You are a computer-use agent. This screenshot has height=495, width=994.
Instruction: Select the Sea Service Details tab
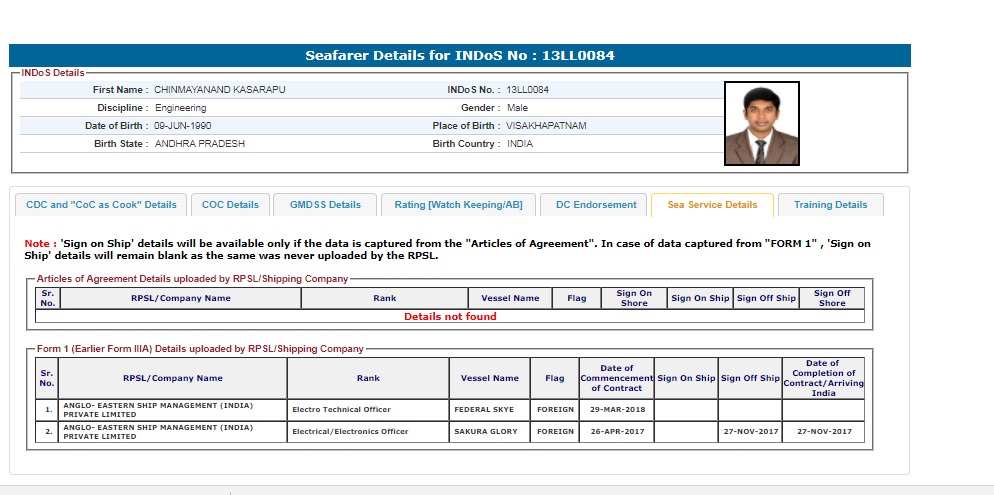pyautogui.click(x=712, y=205)
